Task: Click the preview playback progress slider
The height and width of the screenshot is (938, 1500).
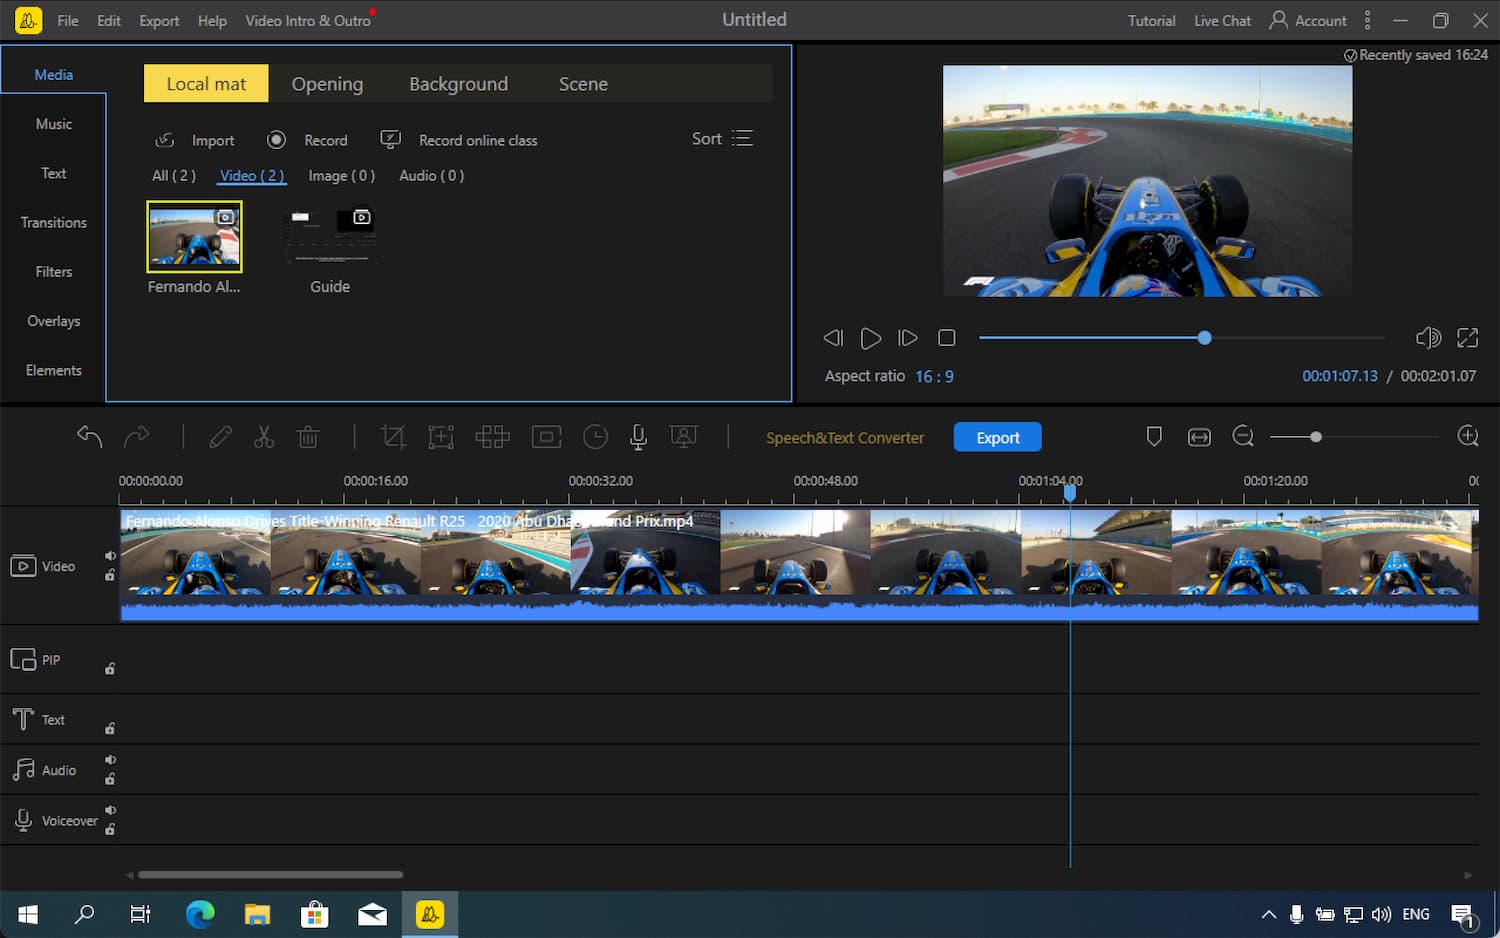Action: coord(1182,338)
